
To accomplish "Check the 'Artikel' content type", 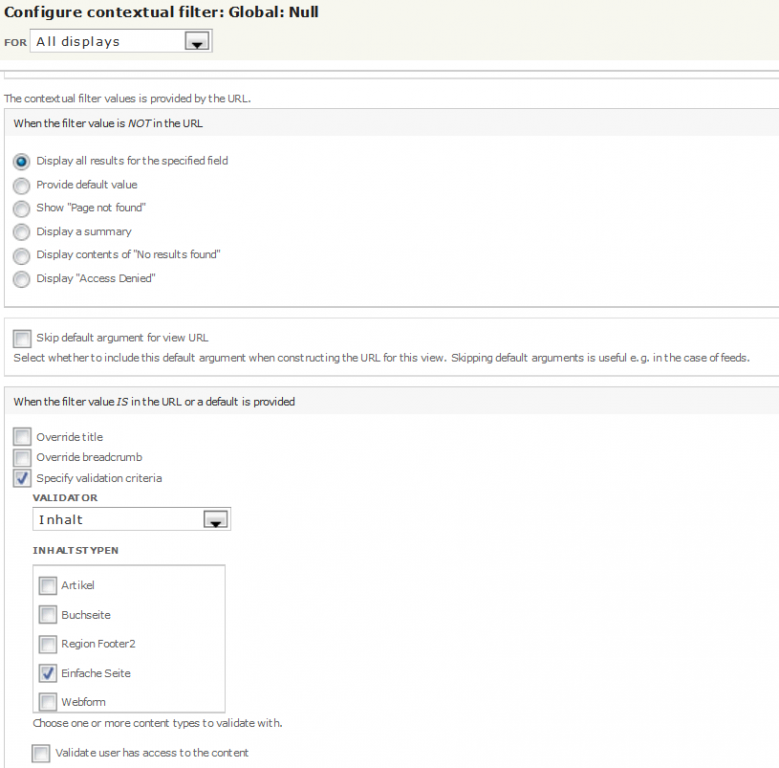I will tap(48, 586).
